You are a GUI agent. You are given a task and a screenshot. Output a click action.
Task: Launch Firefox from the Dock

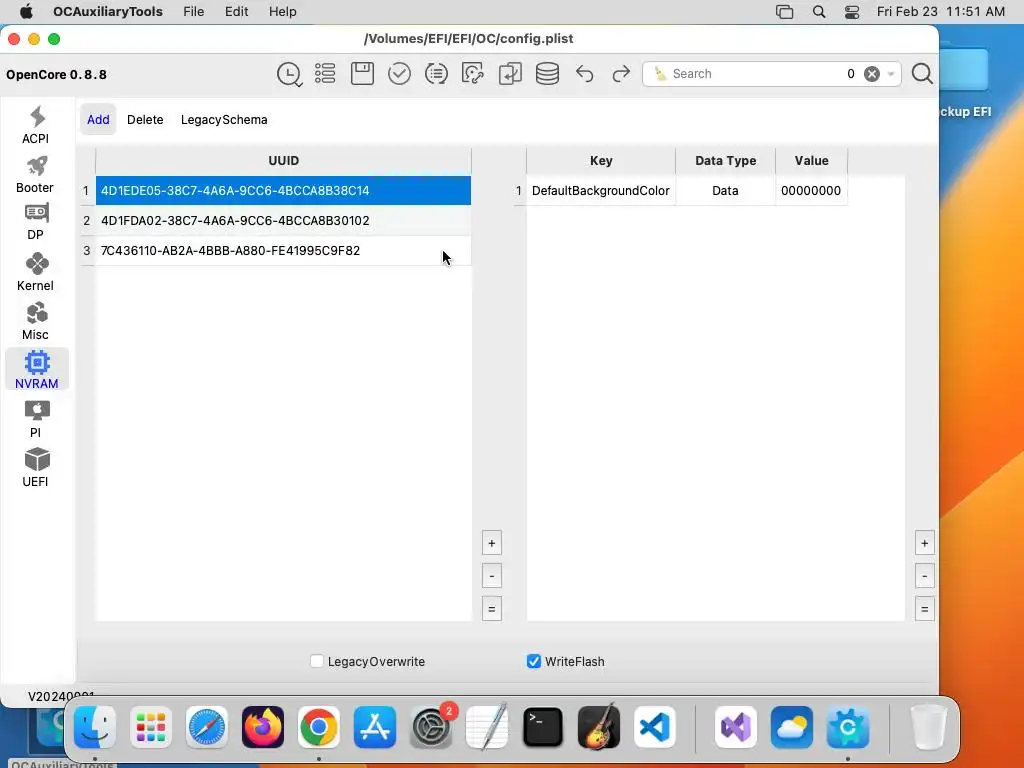(x=263, y=727)
